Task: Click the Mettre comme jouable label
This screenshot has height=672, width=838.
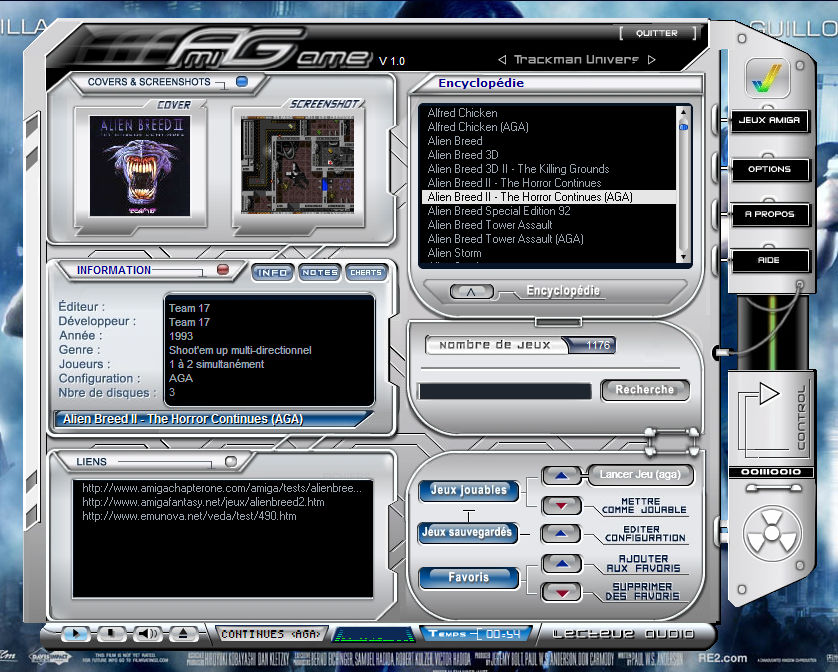Action: (x=644, y=506)
